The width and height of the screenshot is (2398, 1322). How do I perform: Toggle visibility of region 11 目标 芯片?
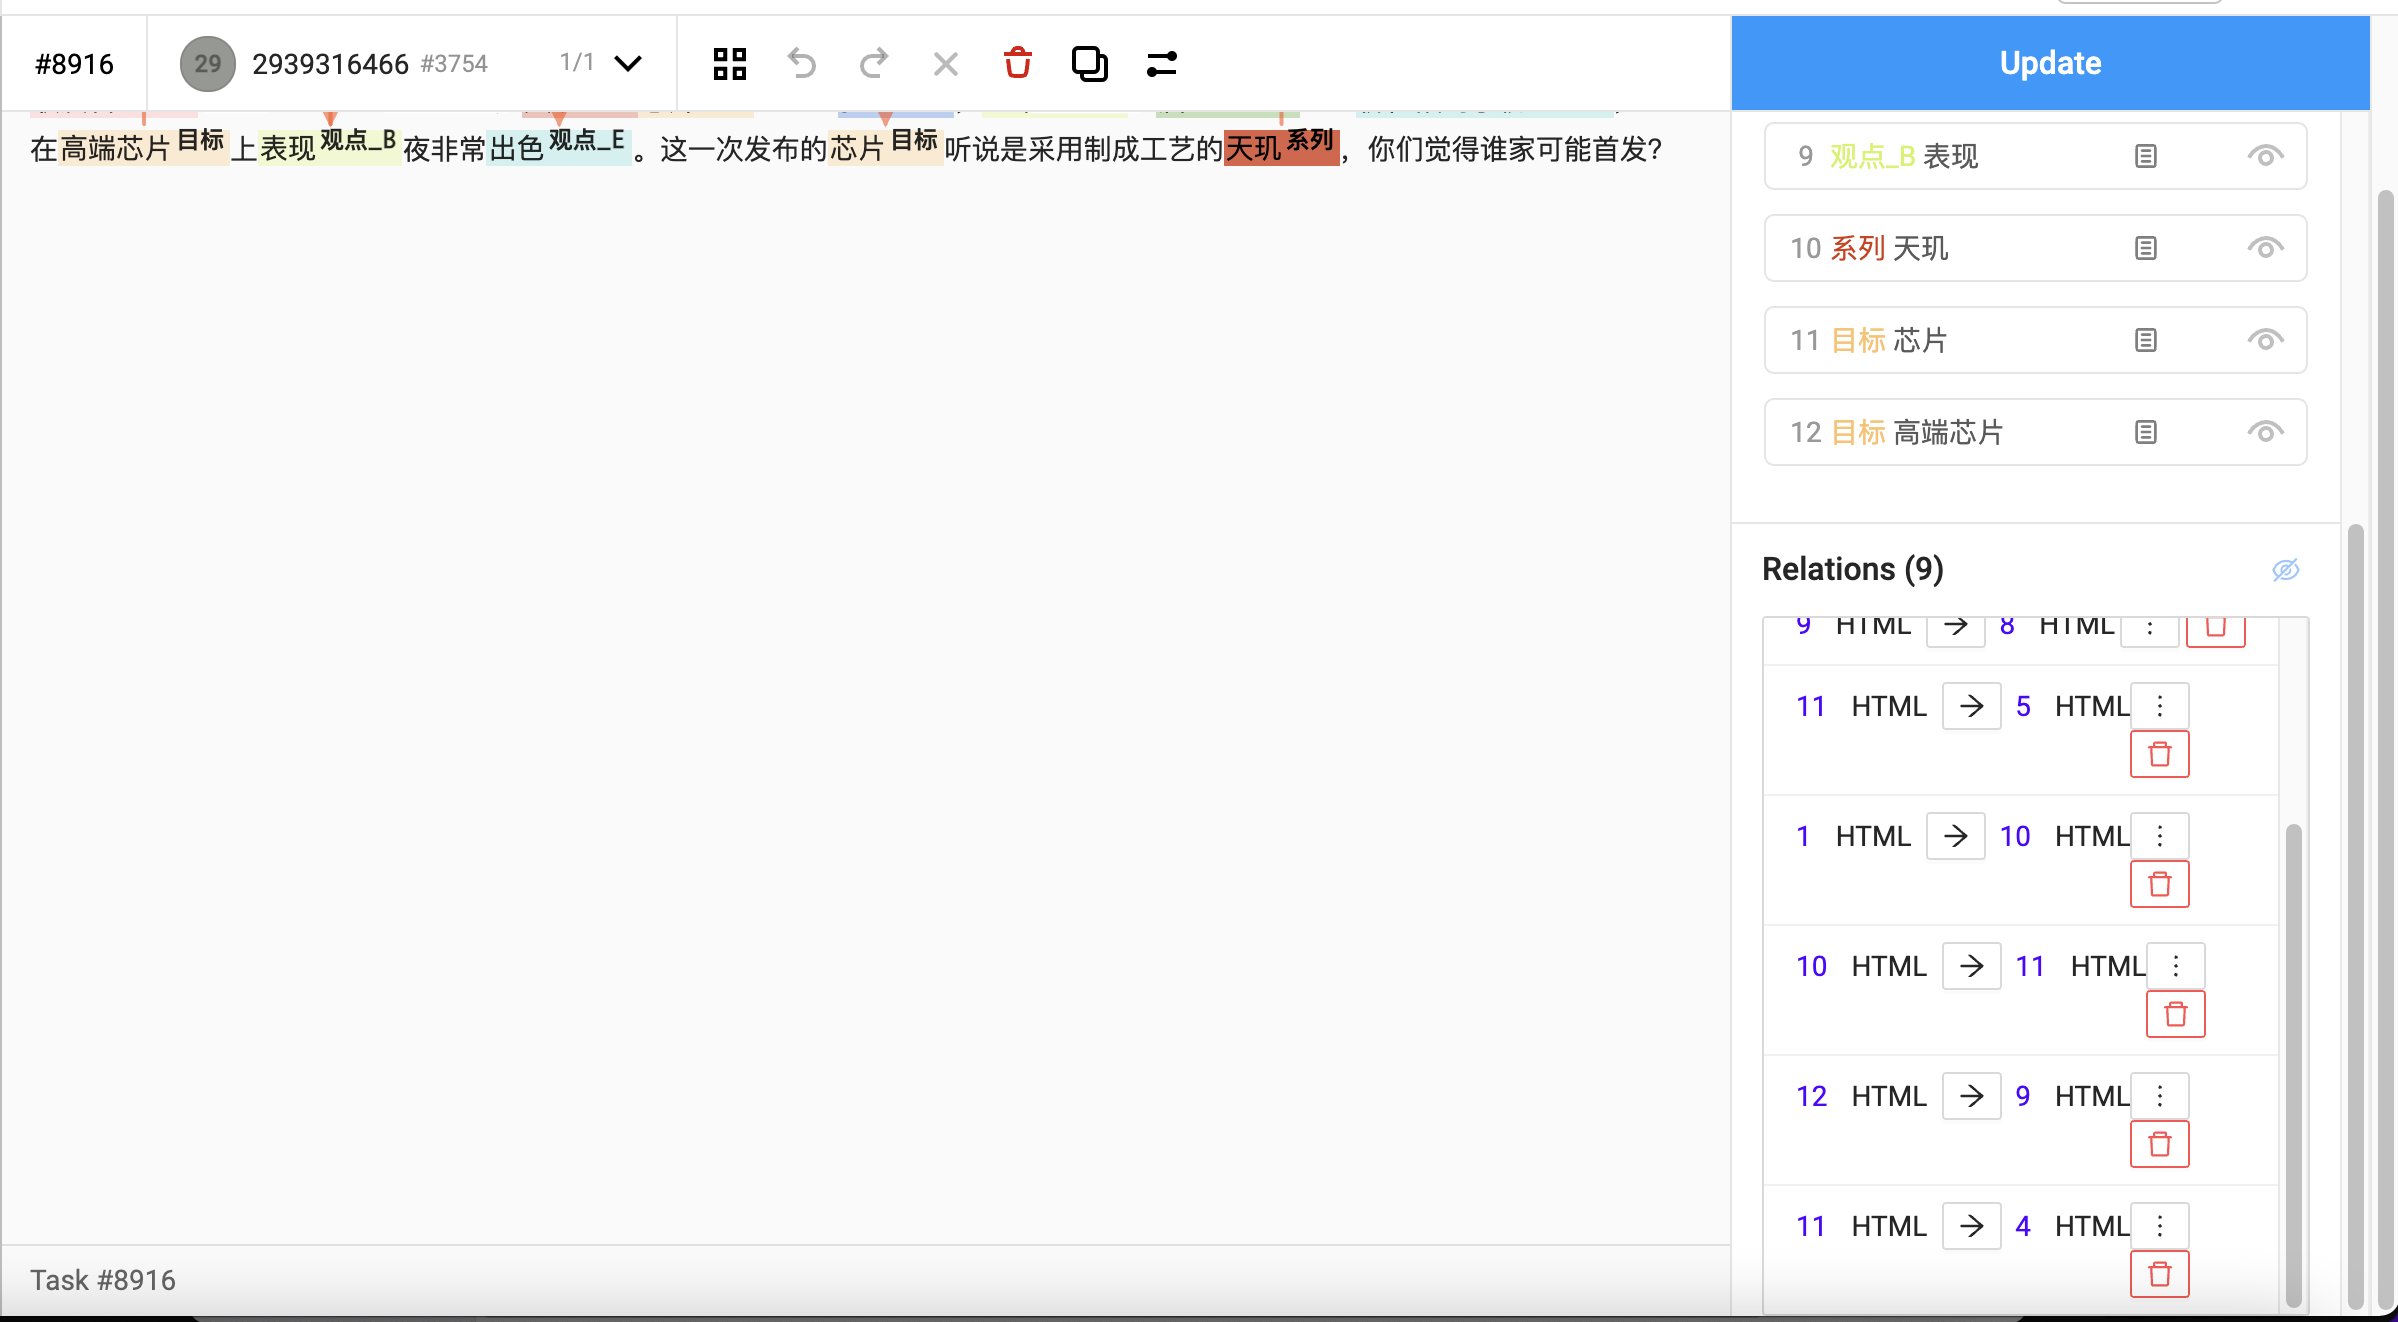(2265, 340)
